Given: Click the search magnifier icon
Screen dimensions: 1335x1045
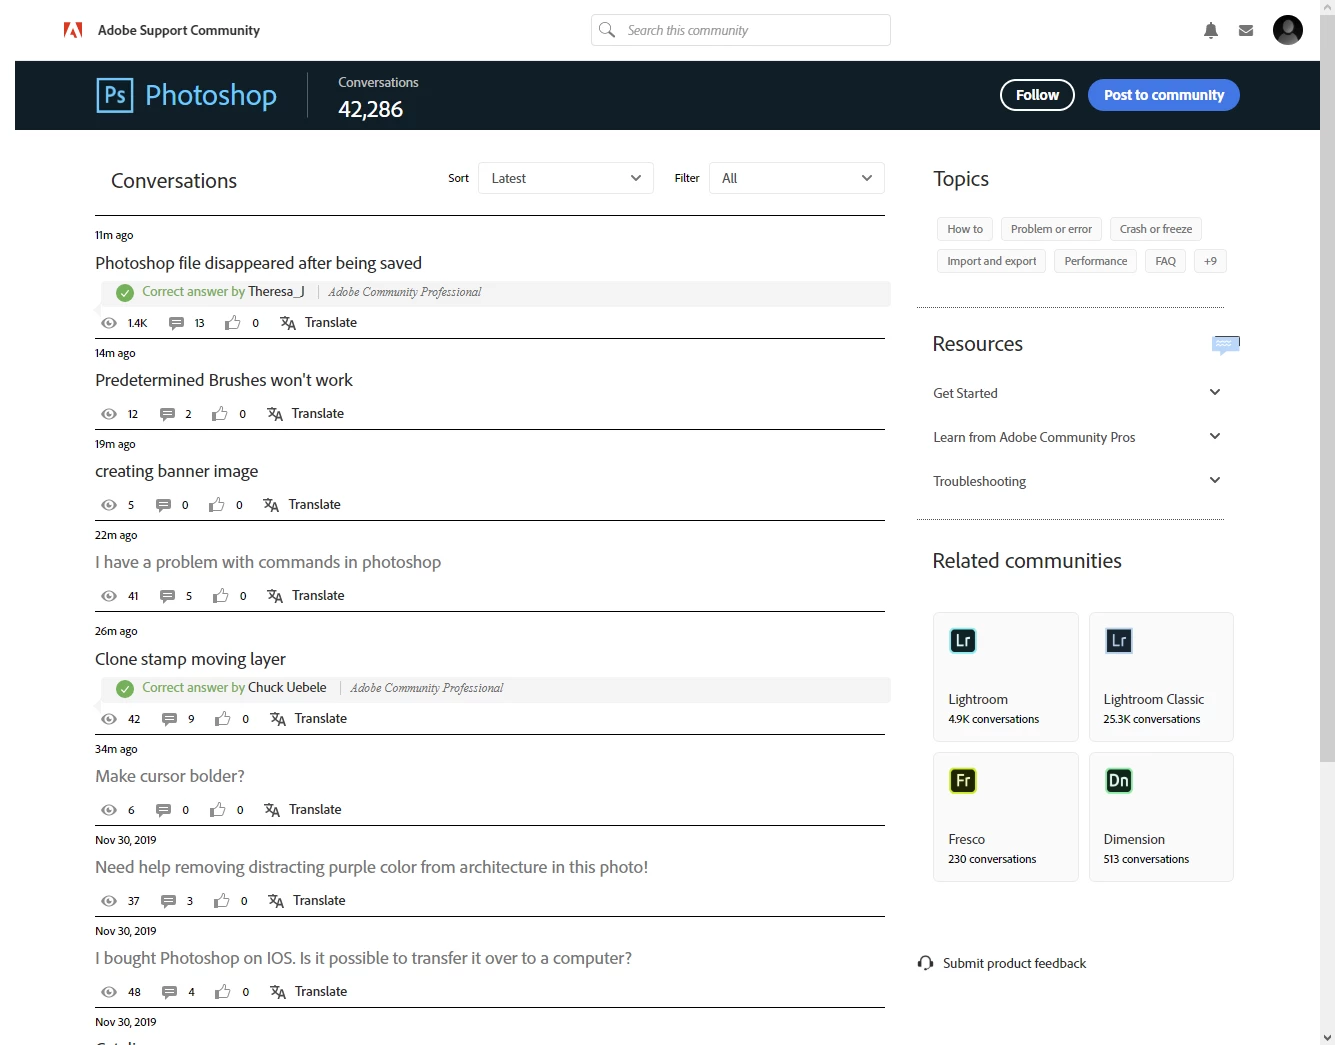Looking at the screenshot, I should point(607,30).
